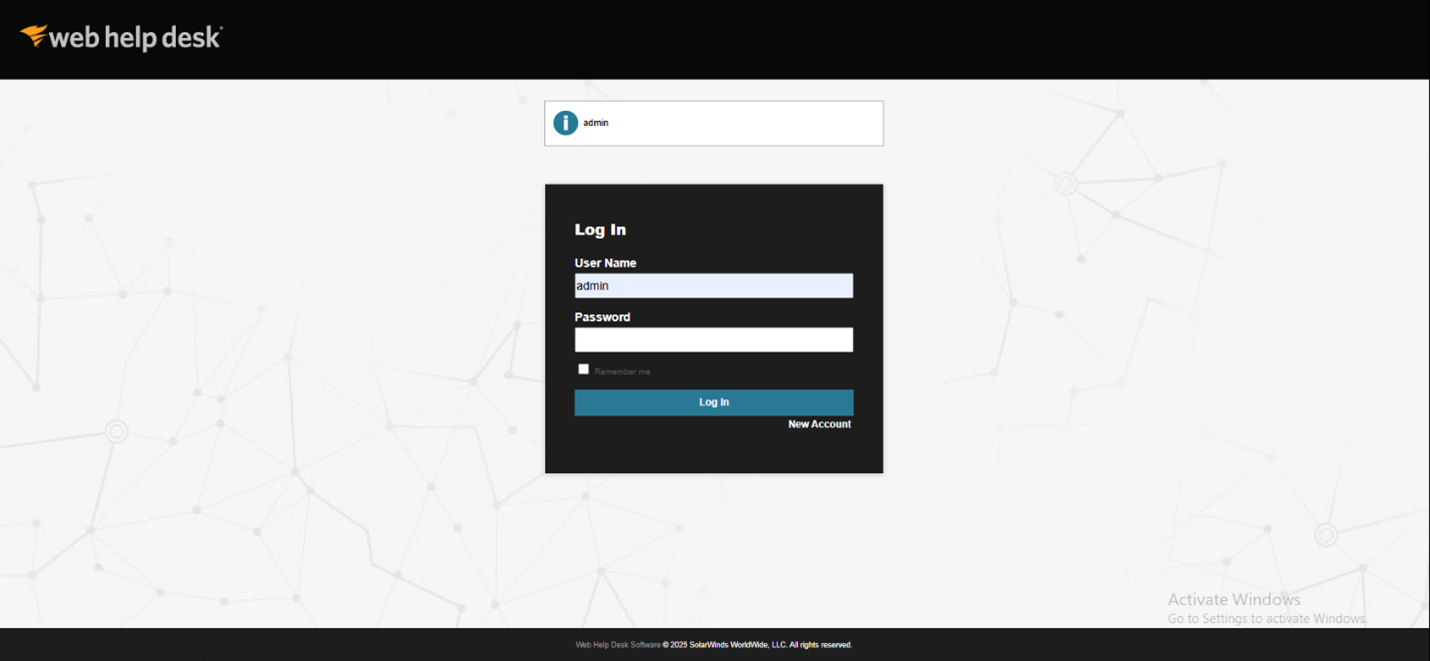
Task: Click blank area of dark login panel
Action: [x=713, y=450]
